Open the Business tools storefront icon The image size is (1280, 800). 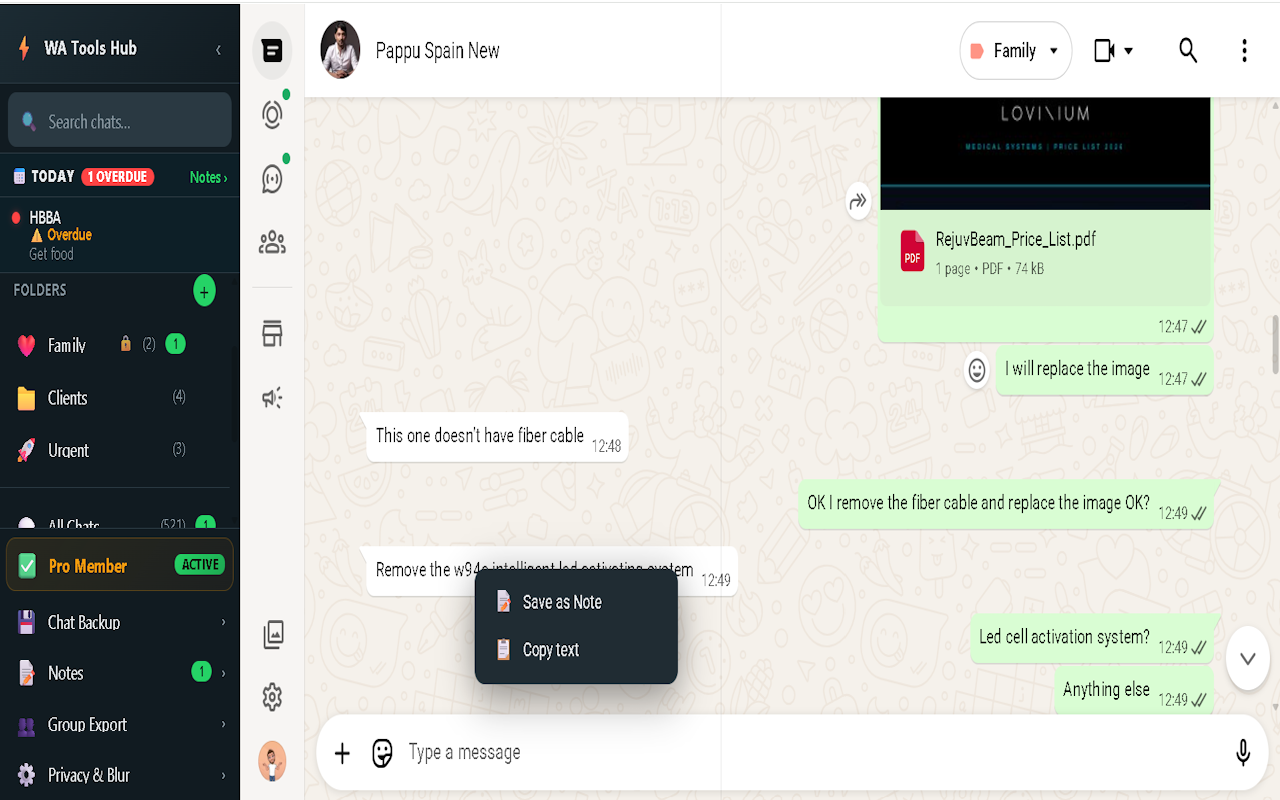click(271, 333)
